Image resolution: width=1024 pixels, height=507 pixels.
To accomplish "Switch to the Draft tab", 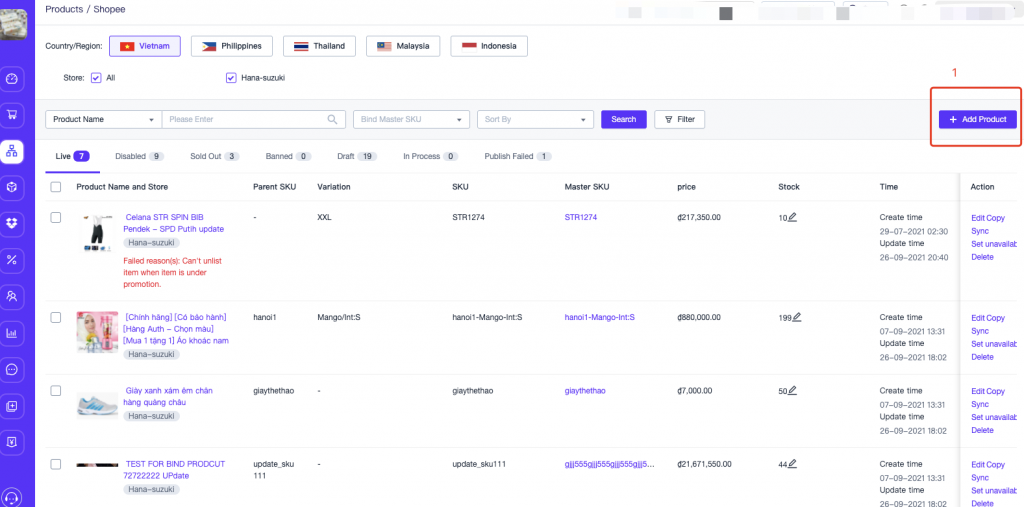I will (x=357, y=156).
